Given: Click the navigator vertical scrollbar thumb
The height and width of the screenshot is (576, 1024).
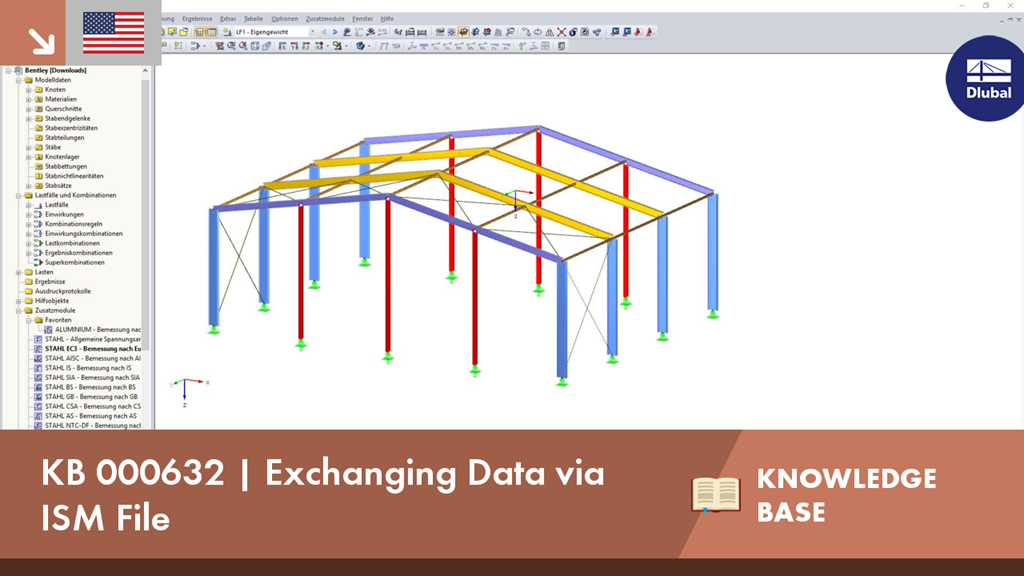Looking at the screenshot, I should (146, 216).
